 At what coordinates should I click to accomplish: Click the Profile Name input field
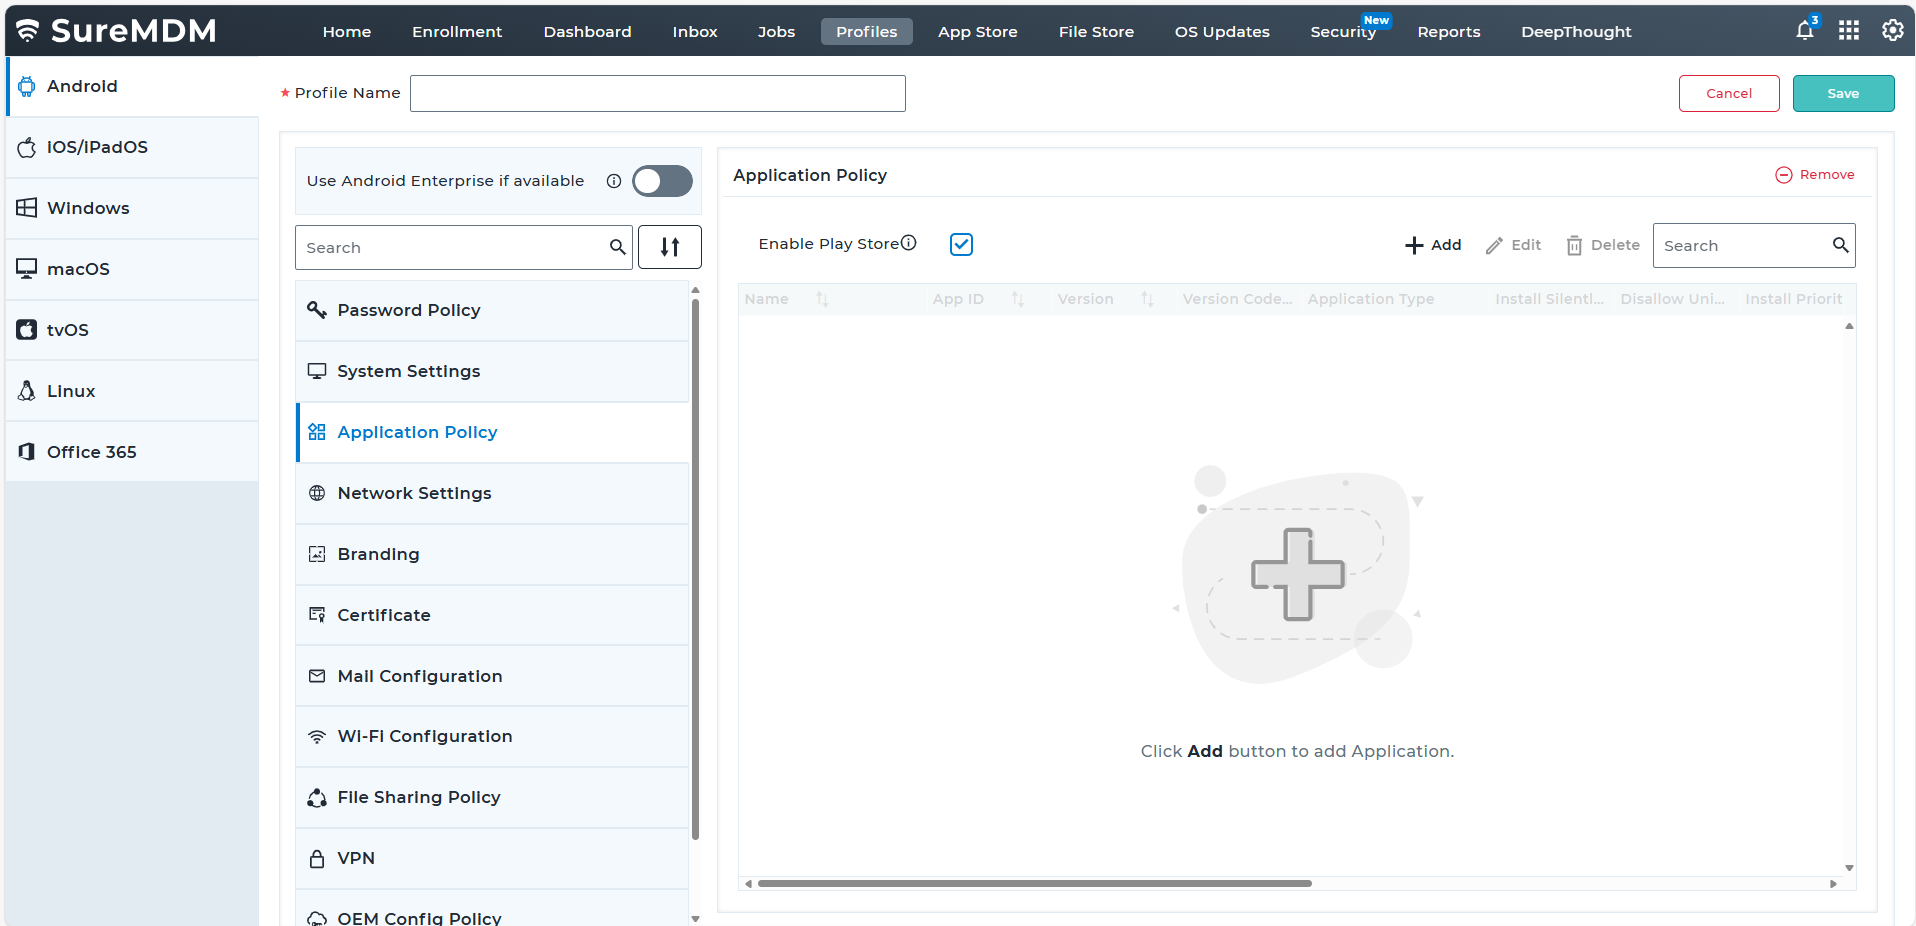click(657, 93)
